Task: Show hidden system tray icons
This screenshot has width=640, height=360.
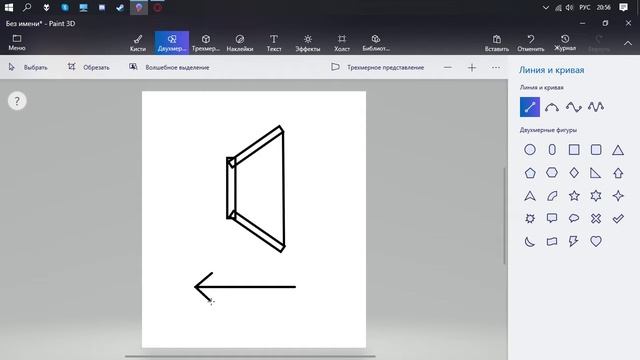Action: pos(545,7)
